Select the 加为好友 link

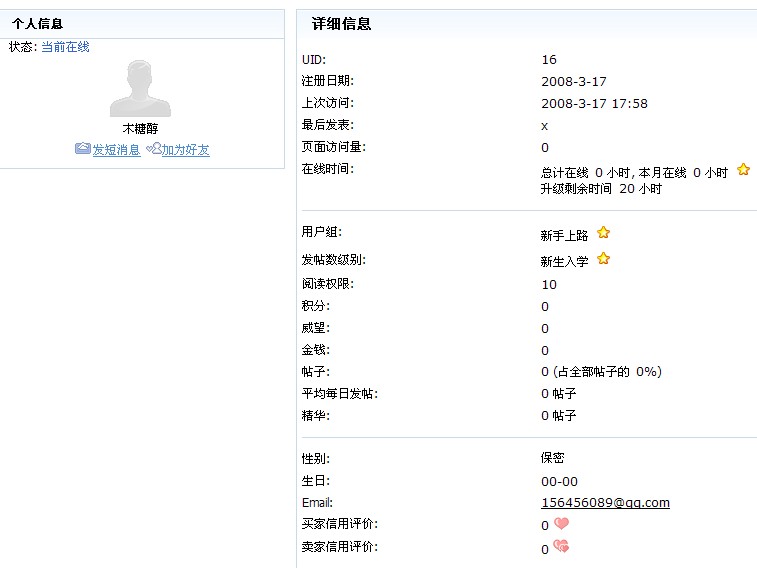click(186, 150)
